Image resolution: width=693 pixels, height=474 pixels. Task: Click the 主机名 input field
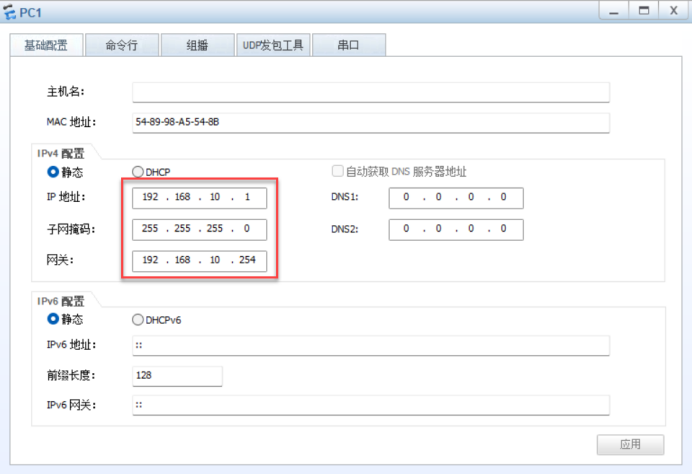tap(370, 92)
